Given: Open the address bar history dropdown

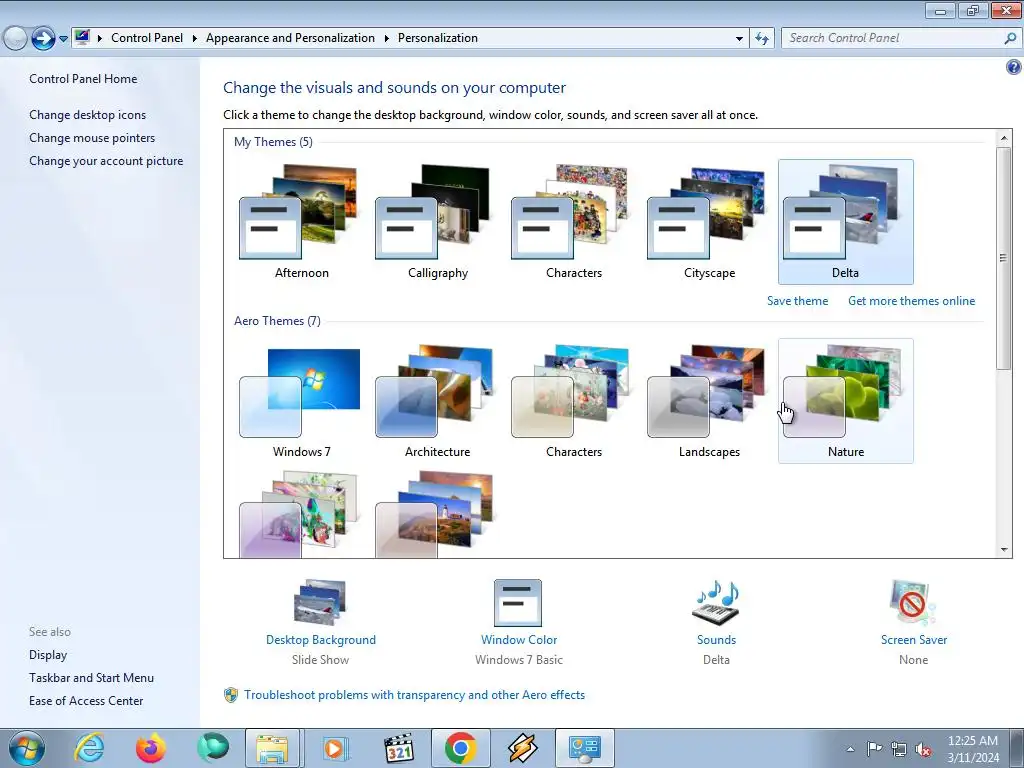Looking at the screenshot, I should pos(739,39).
